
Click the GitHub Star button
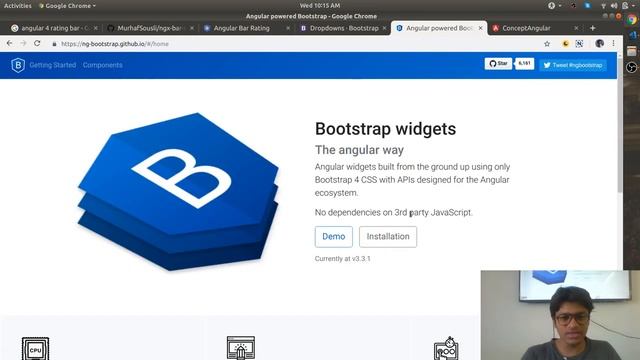(498, 64)
